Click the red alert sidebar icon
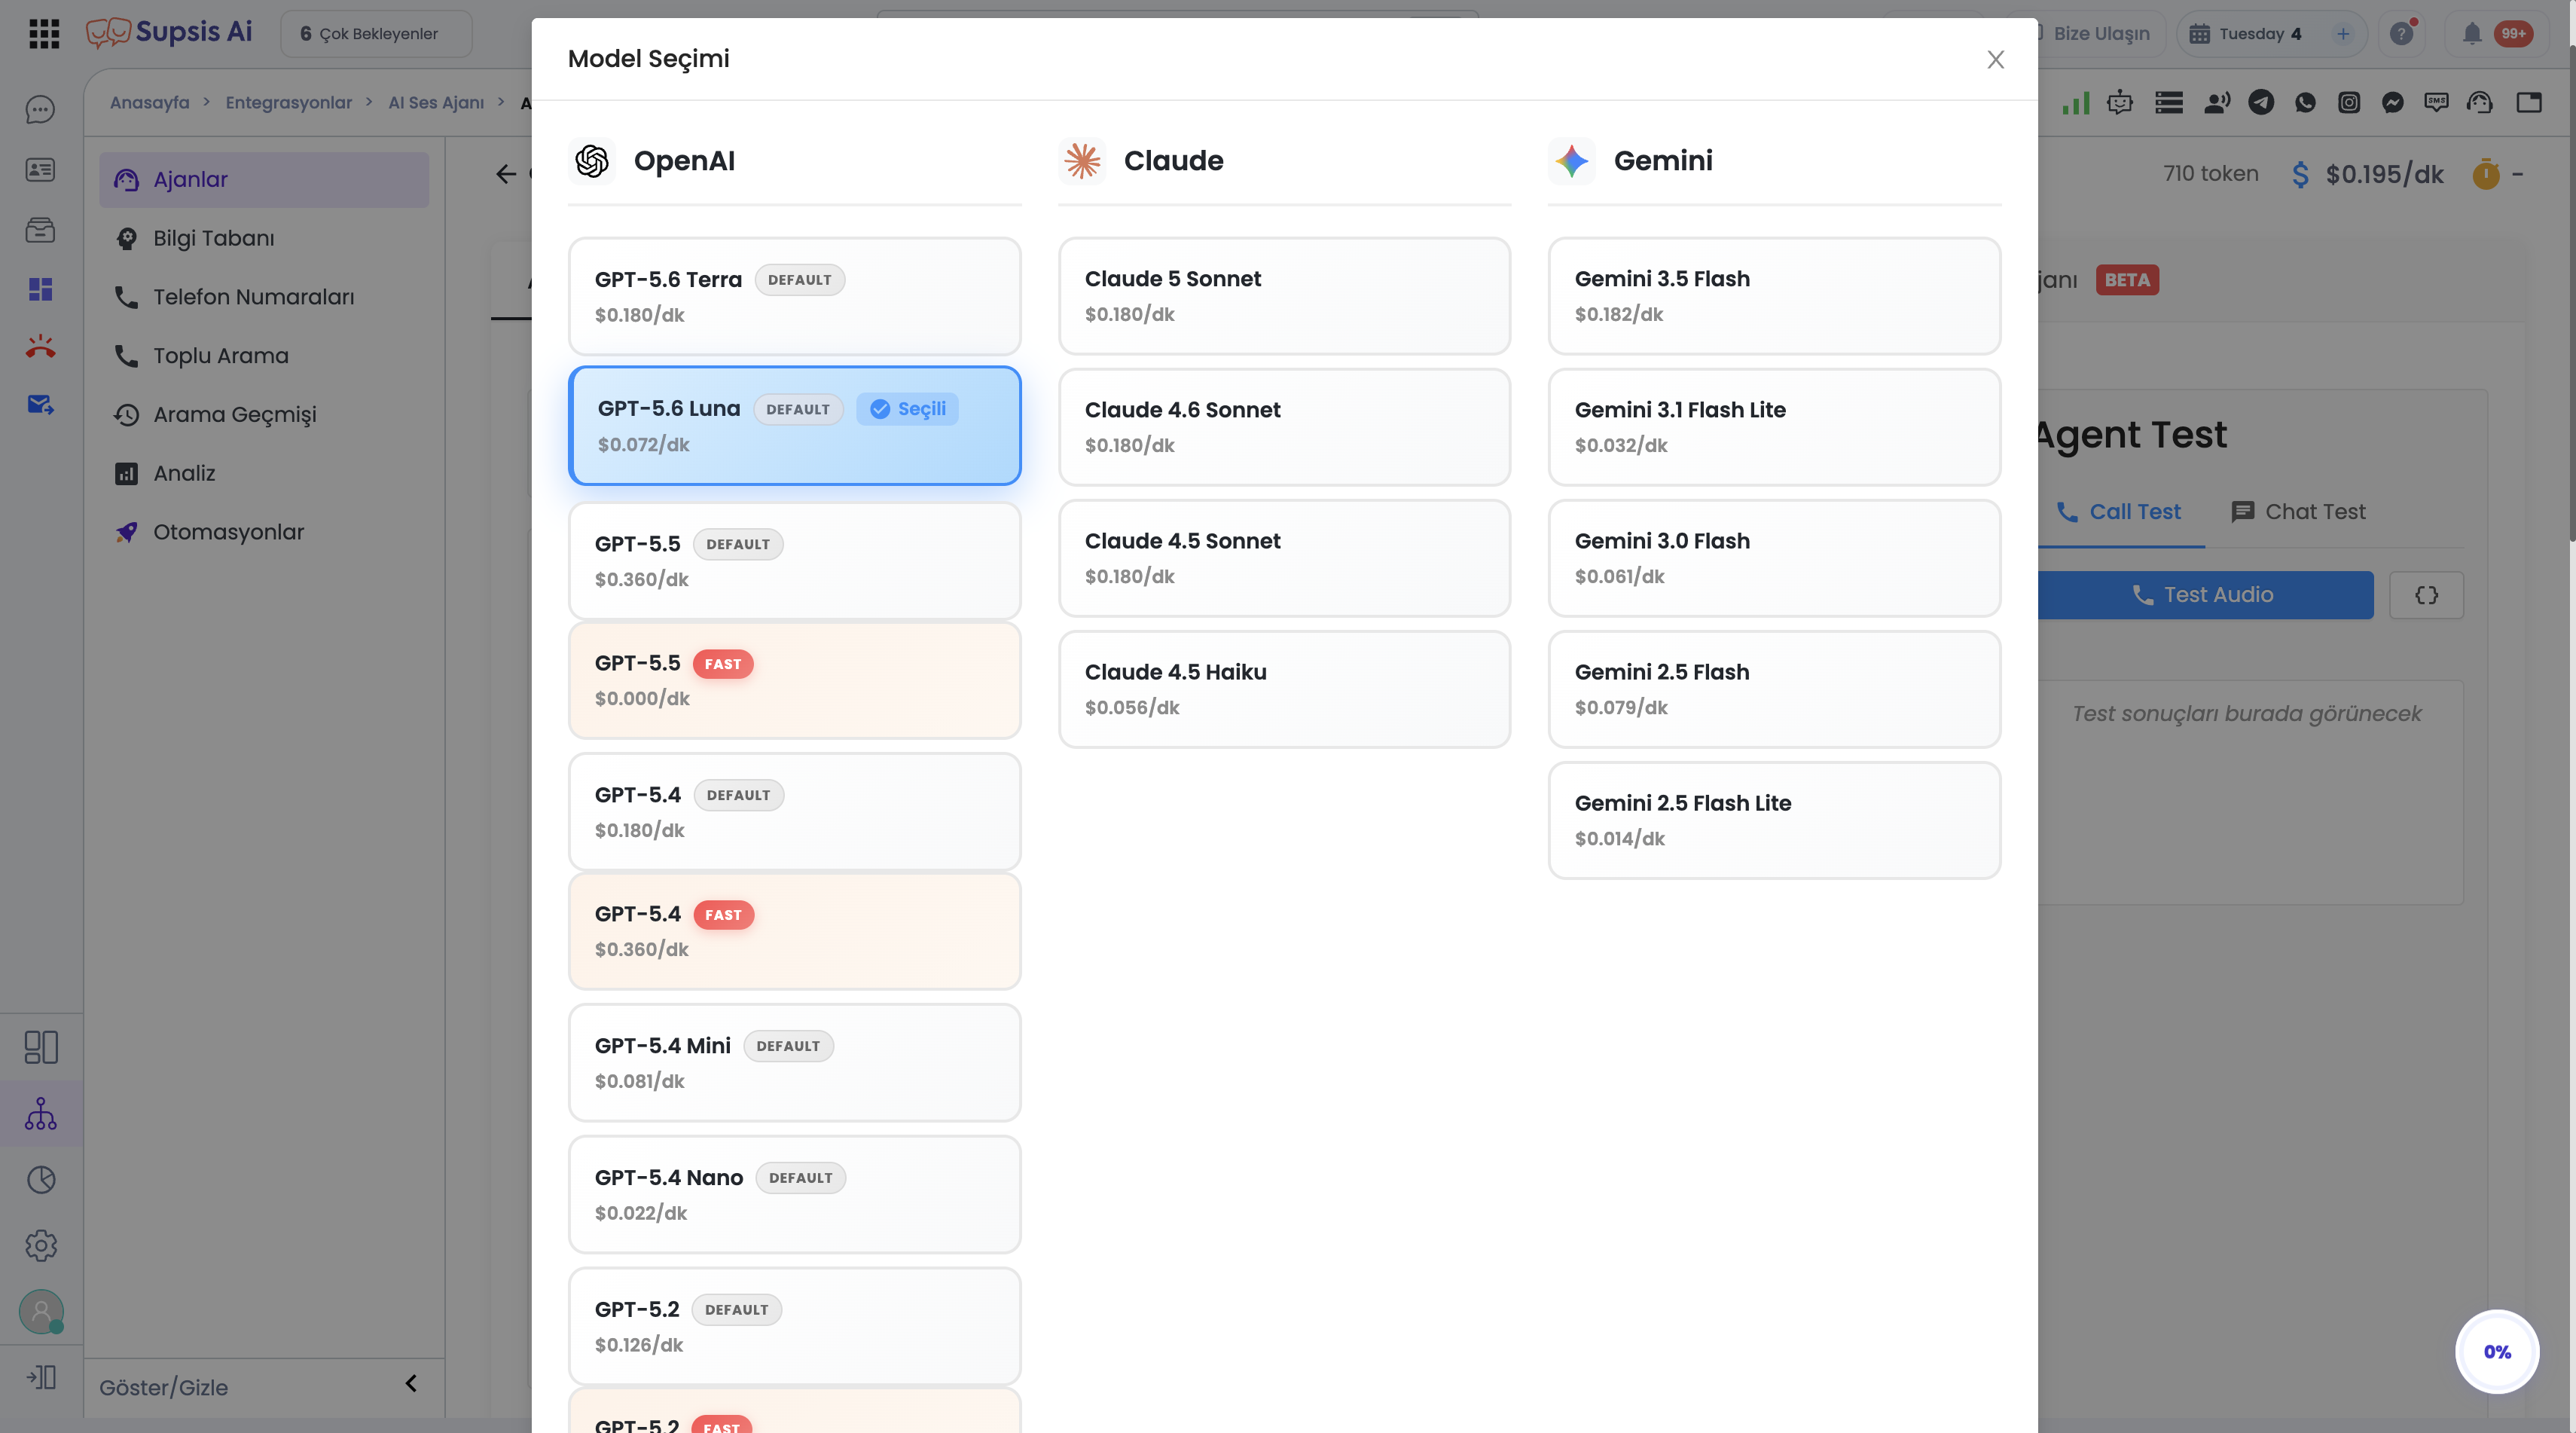 [40, 347]
